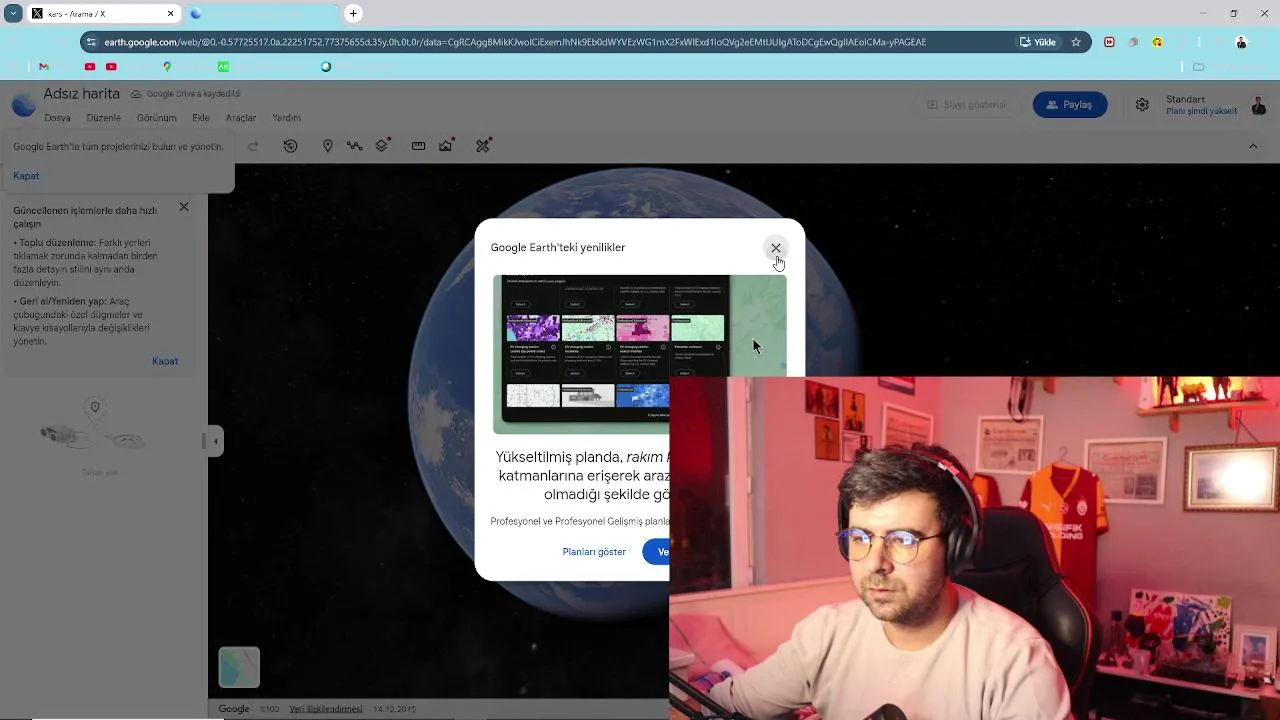Image resolution: width=1280 pixels, height=720 pixels.
Task: Click the Paylaş share button
Action: tap(1070, 104)
